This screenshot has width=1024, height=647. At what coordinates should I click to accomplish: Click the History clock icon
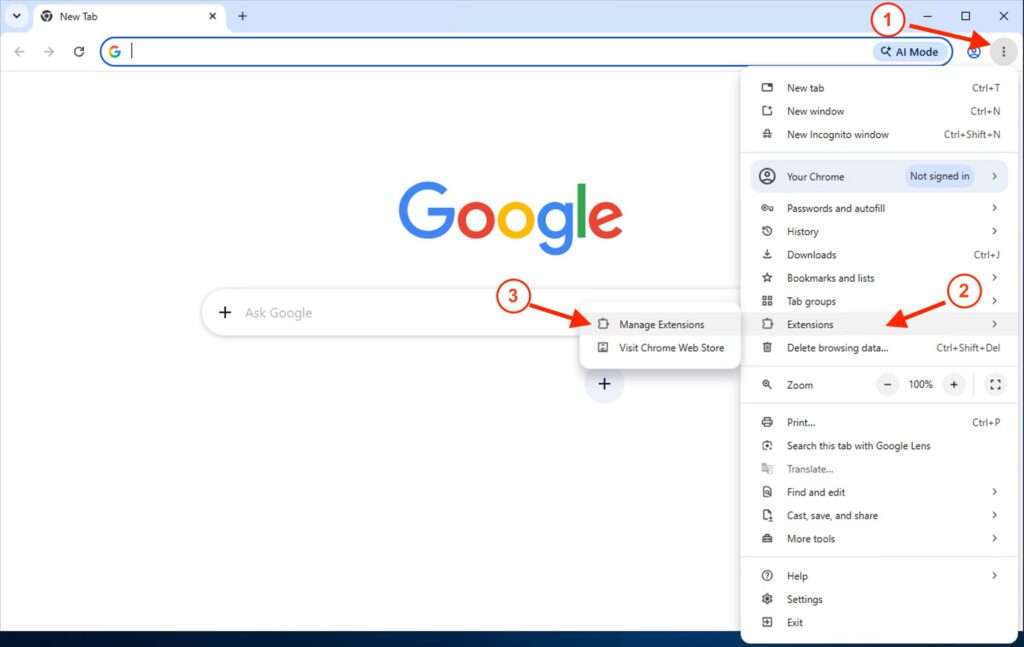(x=767, y=232)
